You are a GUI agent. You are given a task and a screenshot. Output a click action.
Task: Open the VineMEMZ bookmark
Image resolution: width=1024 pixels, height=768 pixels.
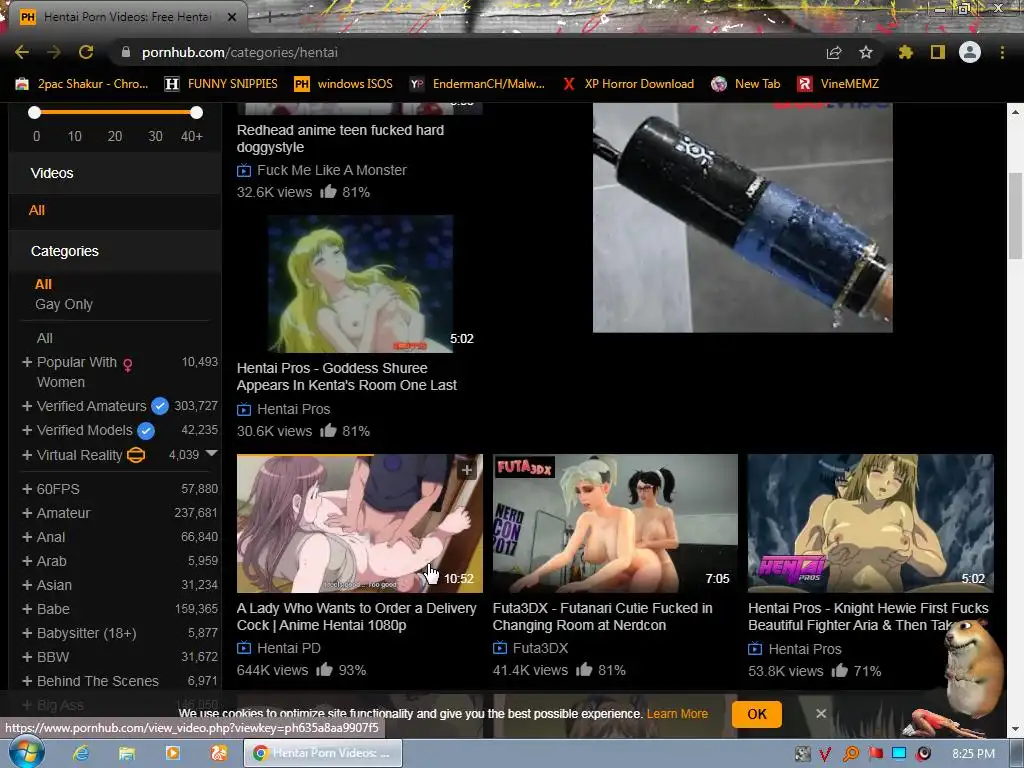[x=839, y=84]
